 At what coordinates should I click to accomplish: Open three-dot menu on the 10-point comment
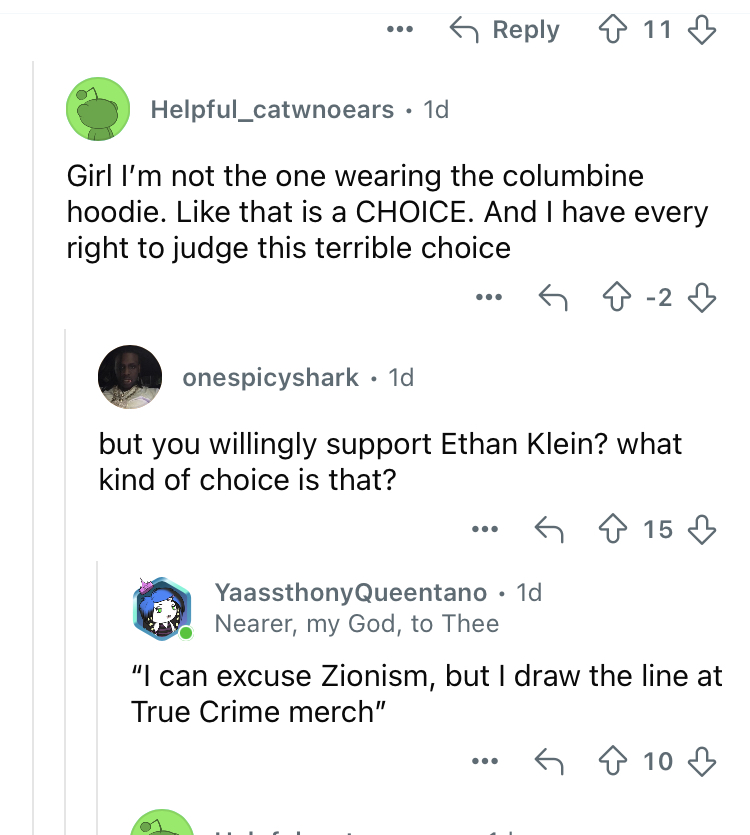coord(485,761)
